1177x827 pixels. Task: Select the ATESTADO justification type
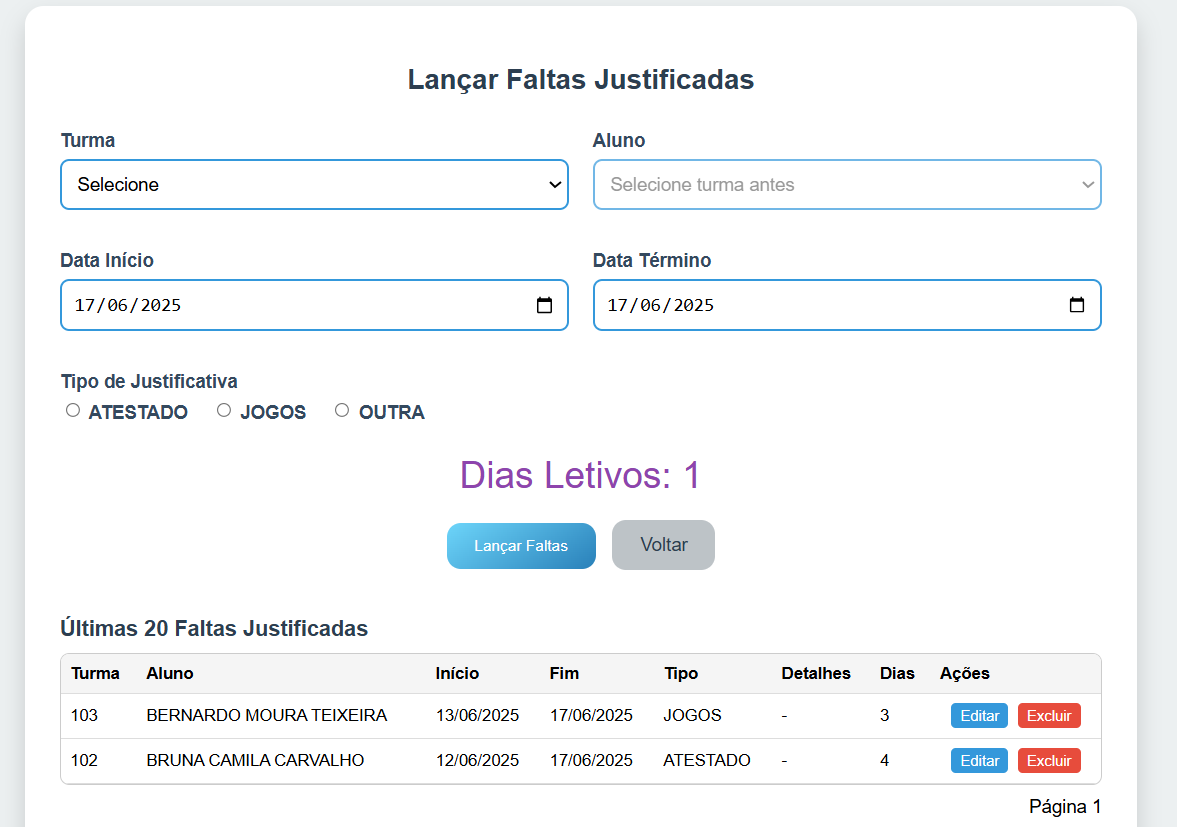tap(72, 410)
